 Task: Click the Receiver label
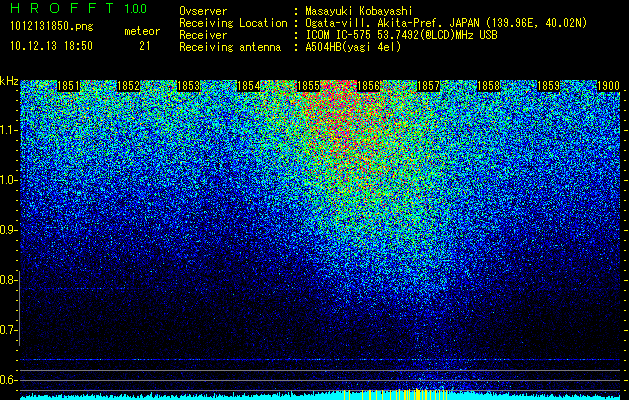tap(203, 35)
